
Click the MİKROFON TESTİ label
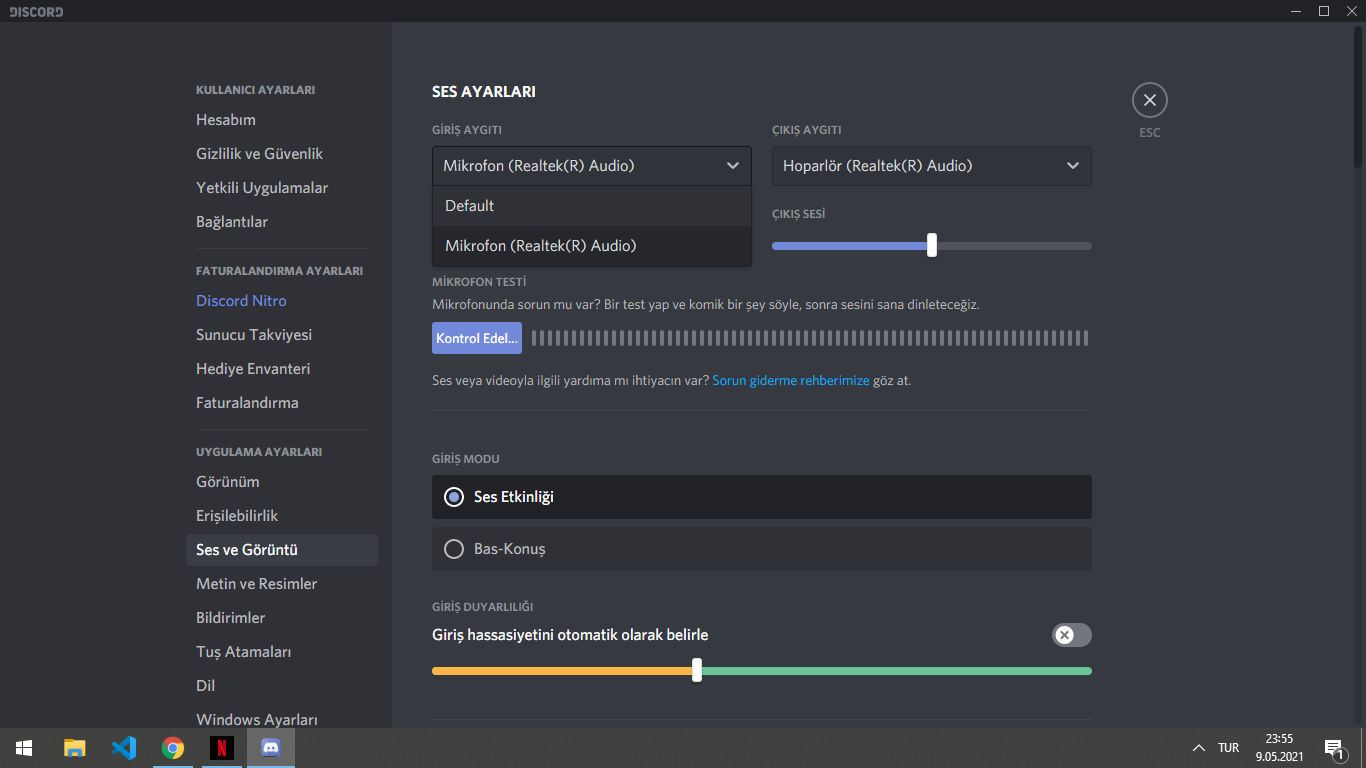[x=479, y=282]
